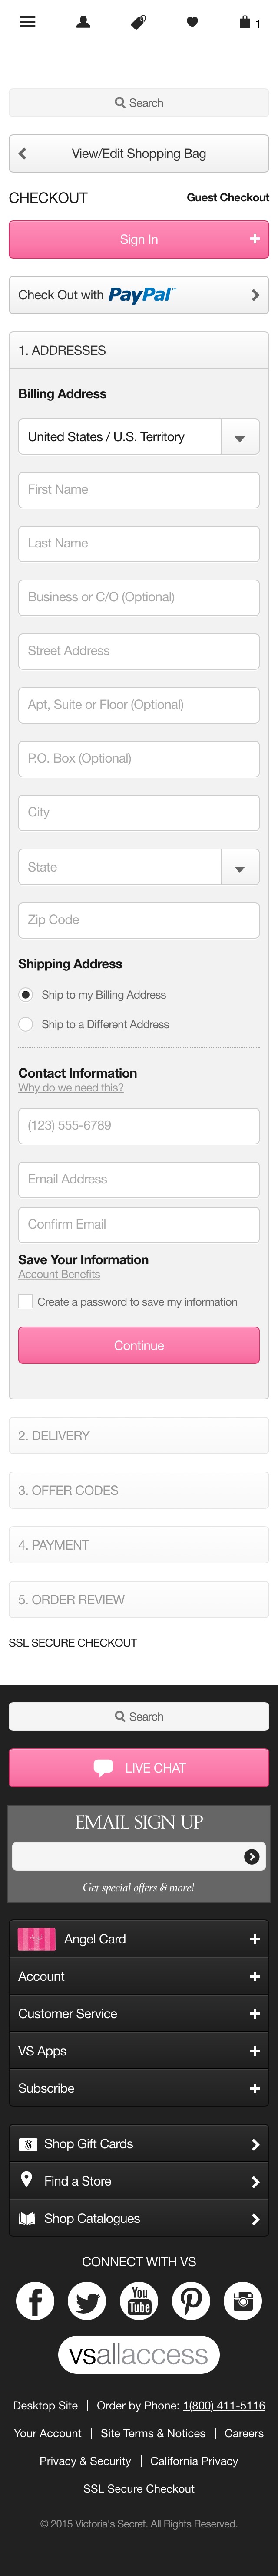Select Ship to my Billing Address
This screenshot has height=2576, width=278.
(x=26, y=995)
